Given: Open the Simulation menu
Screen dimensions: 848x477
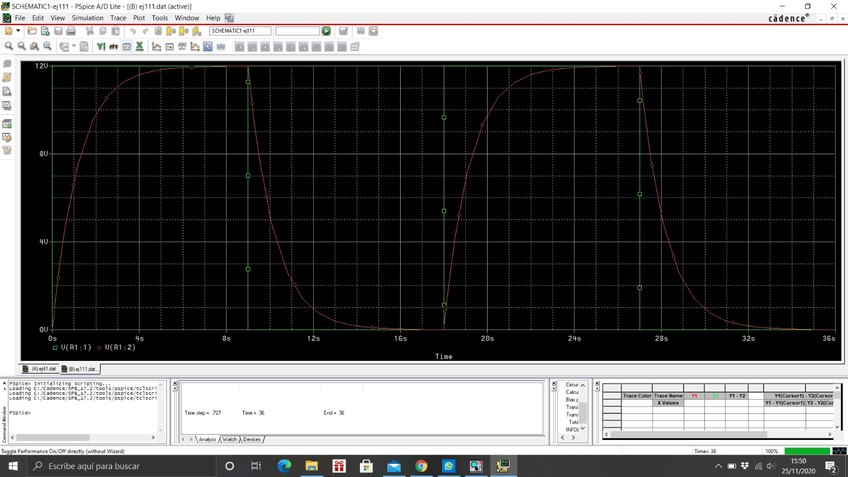Looking at the screenshot, I should pos(87,18).
